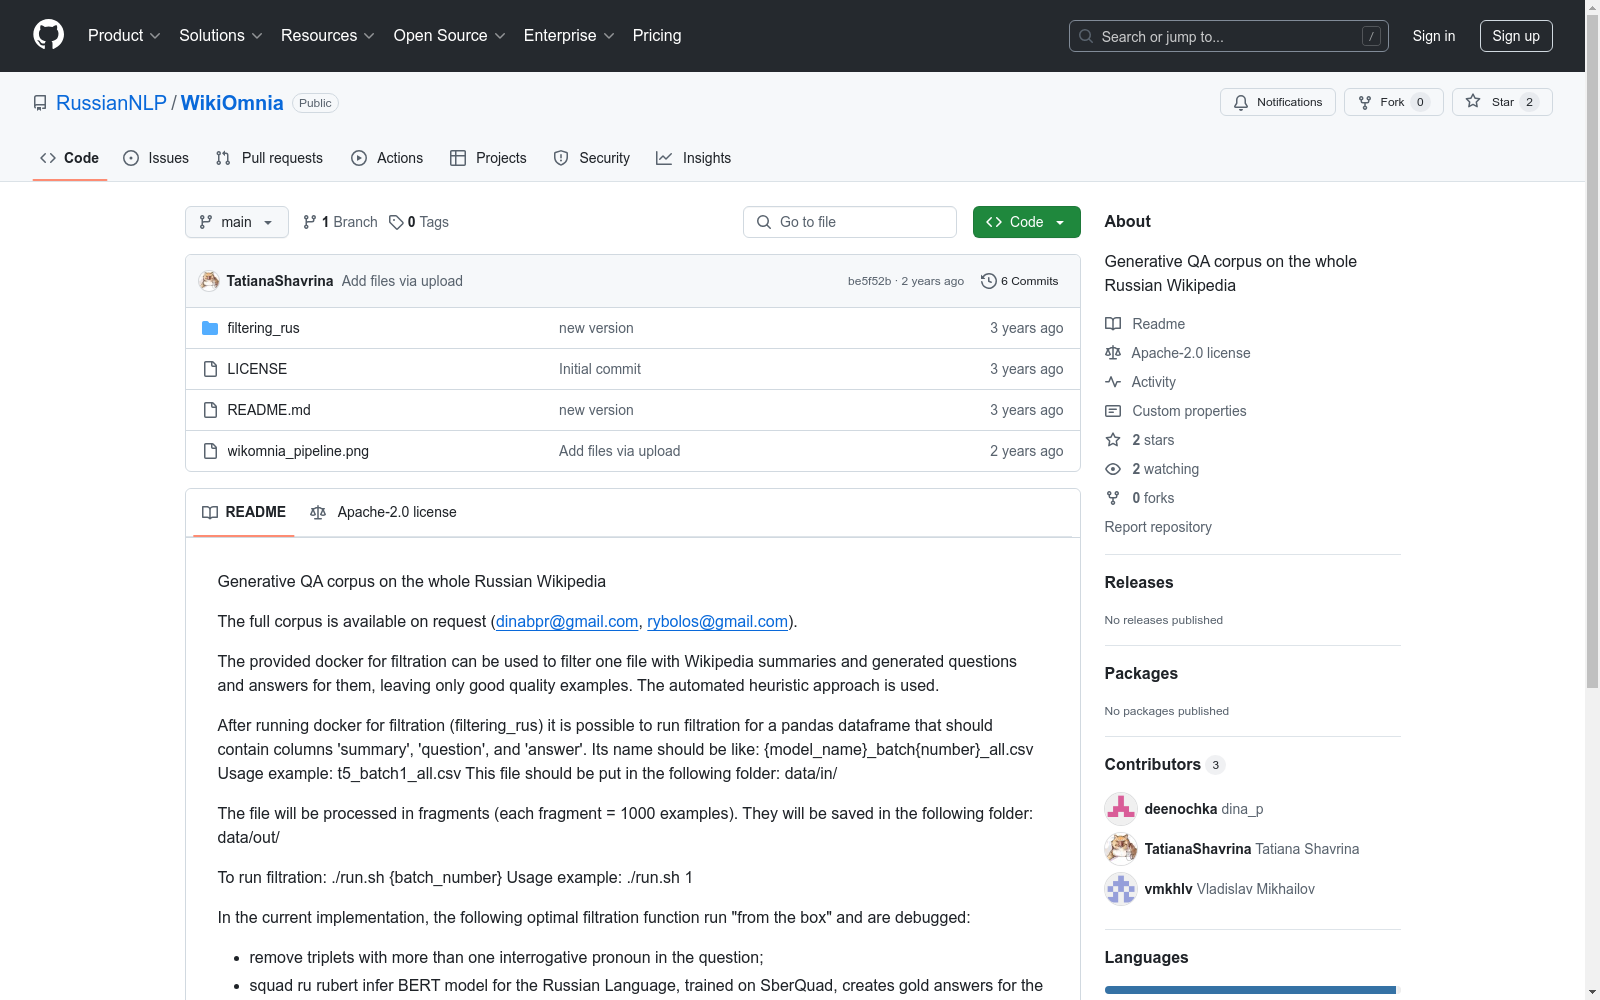Select the Apache-2.0 license tab

pos(383,512)
